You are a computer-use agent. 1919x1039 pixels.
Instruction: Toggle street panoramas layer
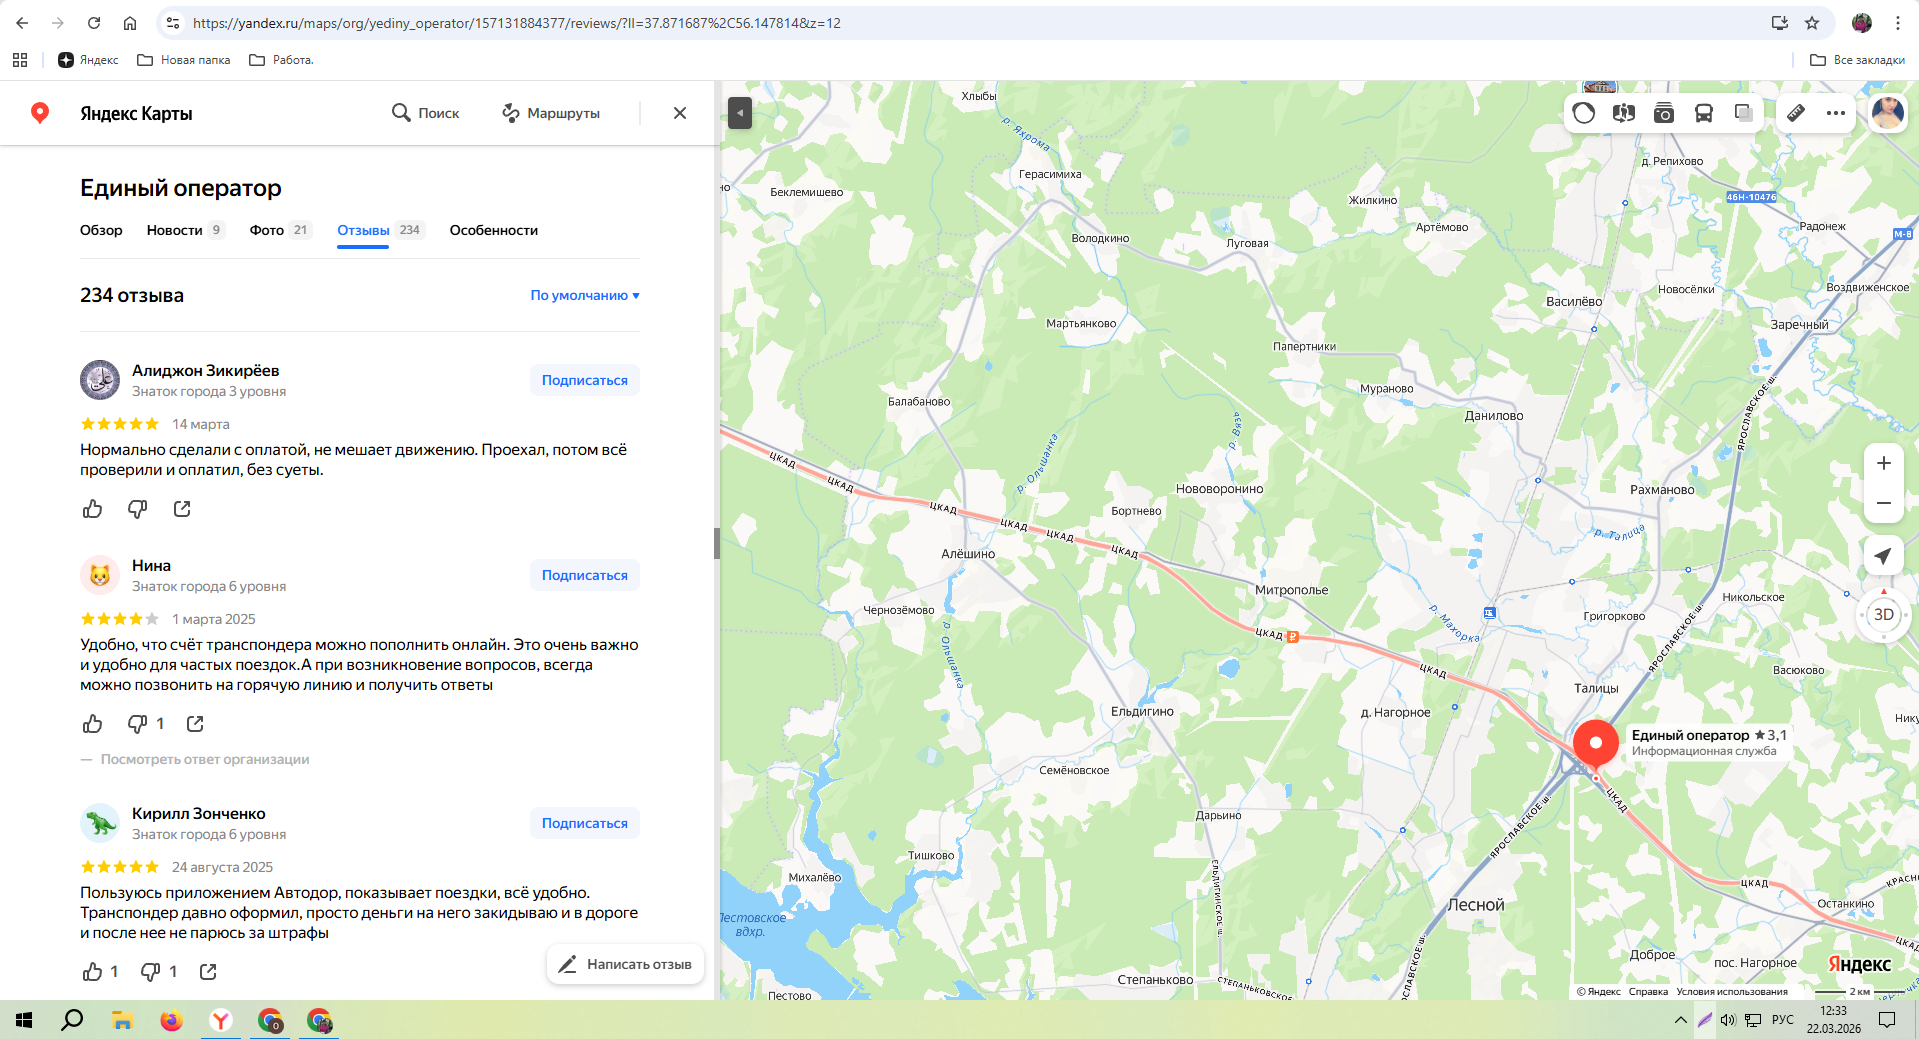(1624, 113)
